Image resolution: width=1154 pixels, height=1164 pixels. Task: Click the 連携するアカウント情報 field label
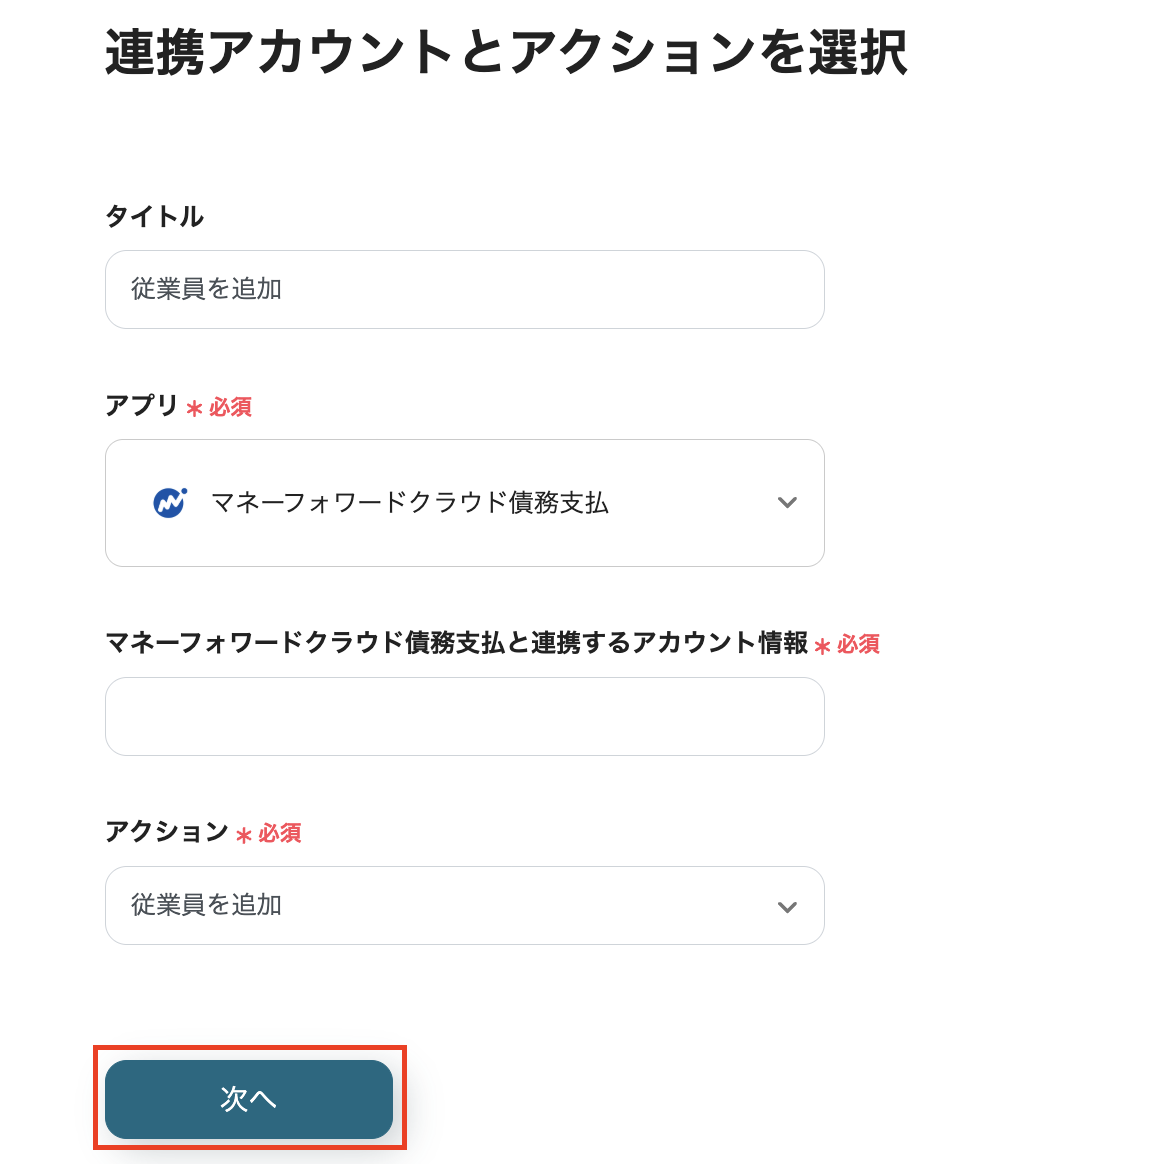pos(456,643)
